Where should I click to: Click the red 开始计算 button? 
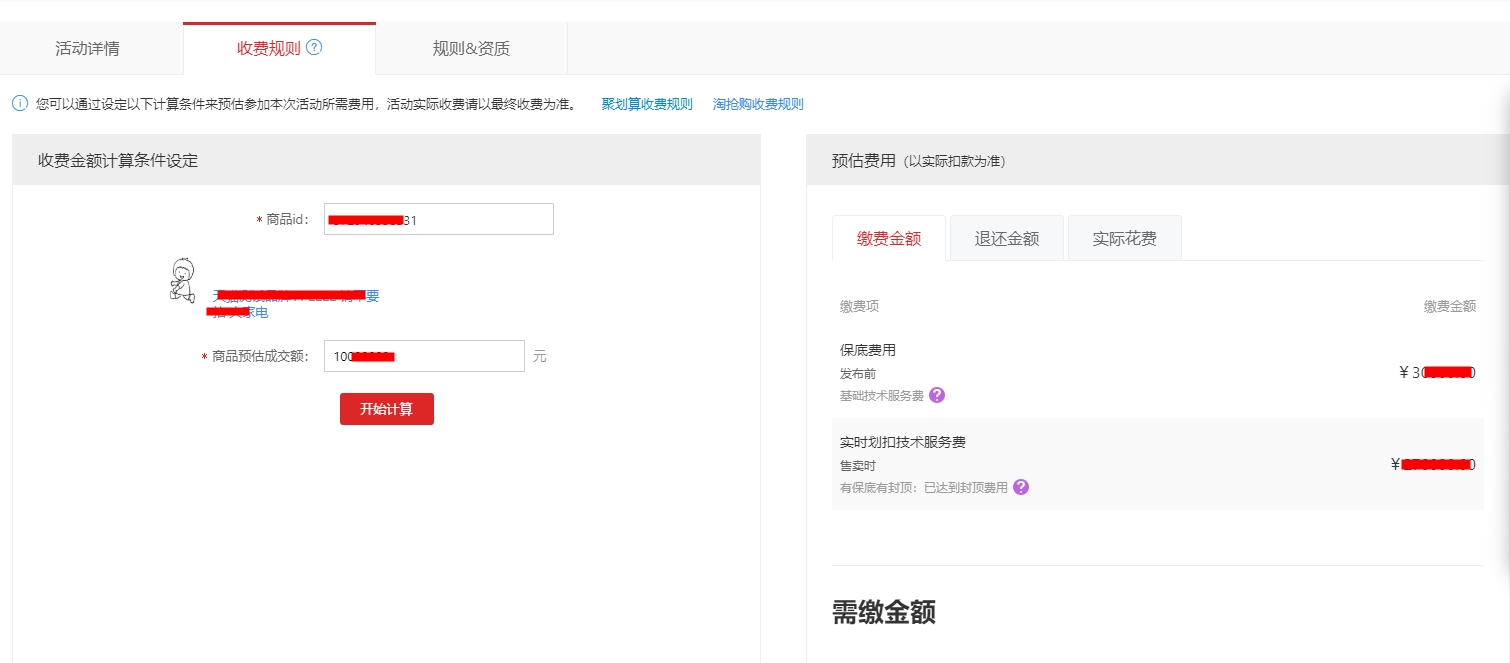pyautogui.click(x=386, y=408)
